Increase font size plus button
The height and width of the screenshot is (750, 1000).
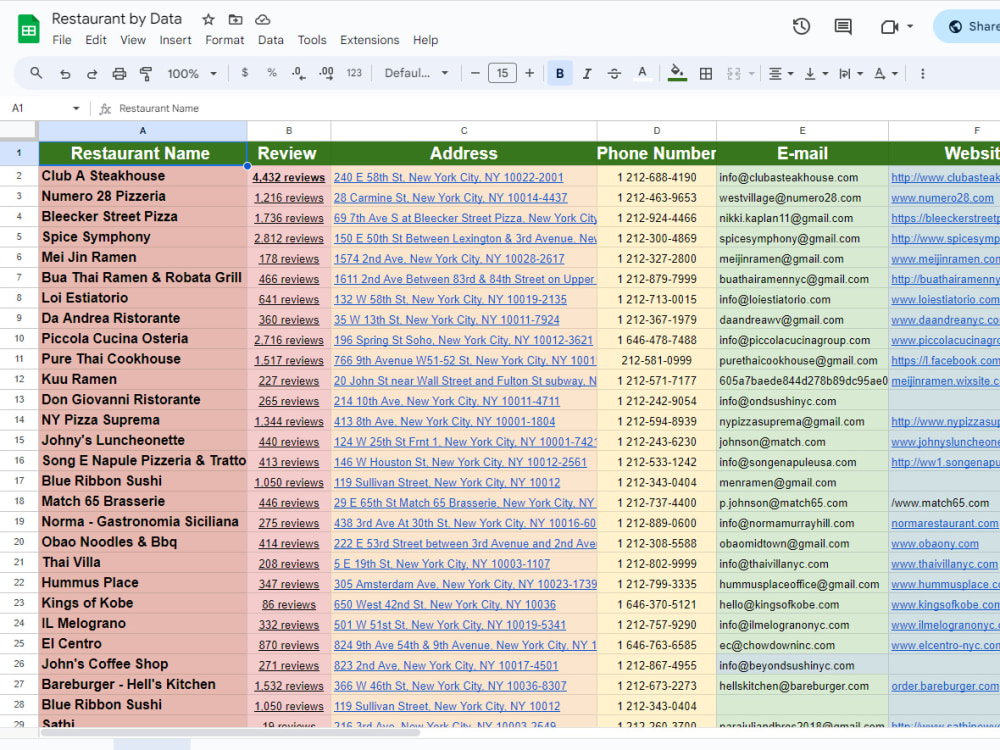pyautogui.click(x=529, y=73)
